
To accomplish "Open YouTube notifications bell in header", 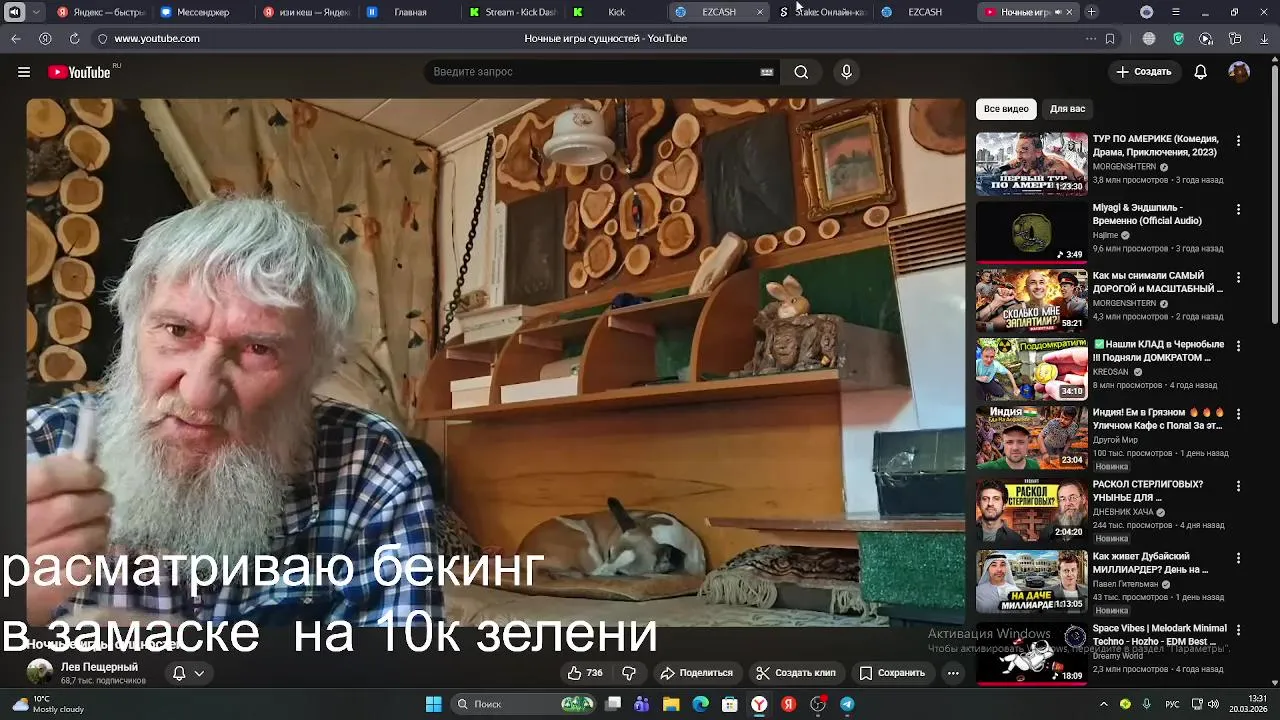I will (x=1200, y=72).
